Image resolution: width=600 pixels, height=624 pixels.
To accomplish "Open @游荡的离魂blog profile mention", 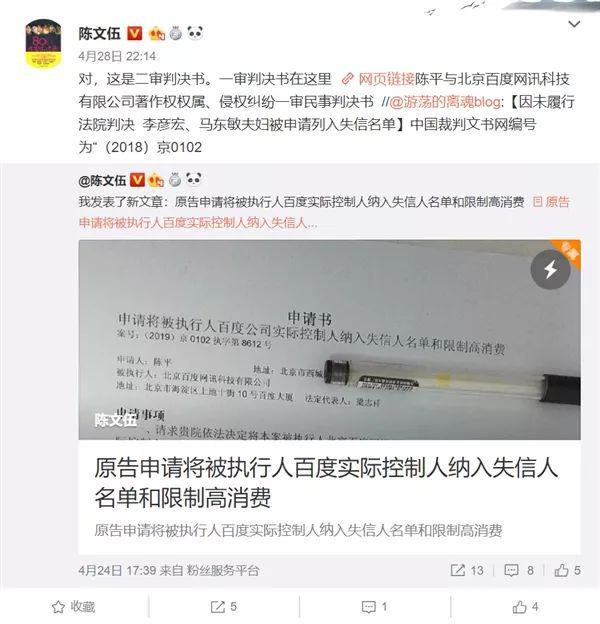I will tap(445, 102).
